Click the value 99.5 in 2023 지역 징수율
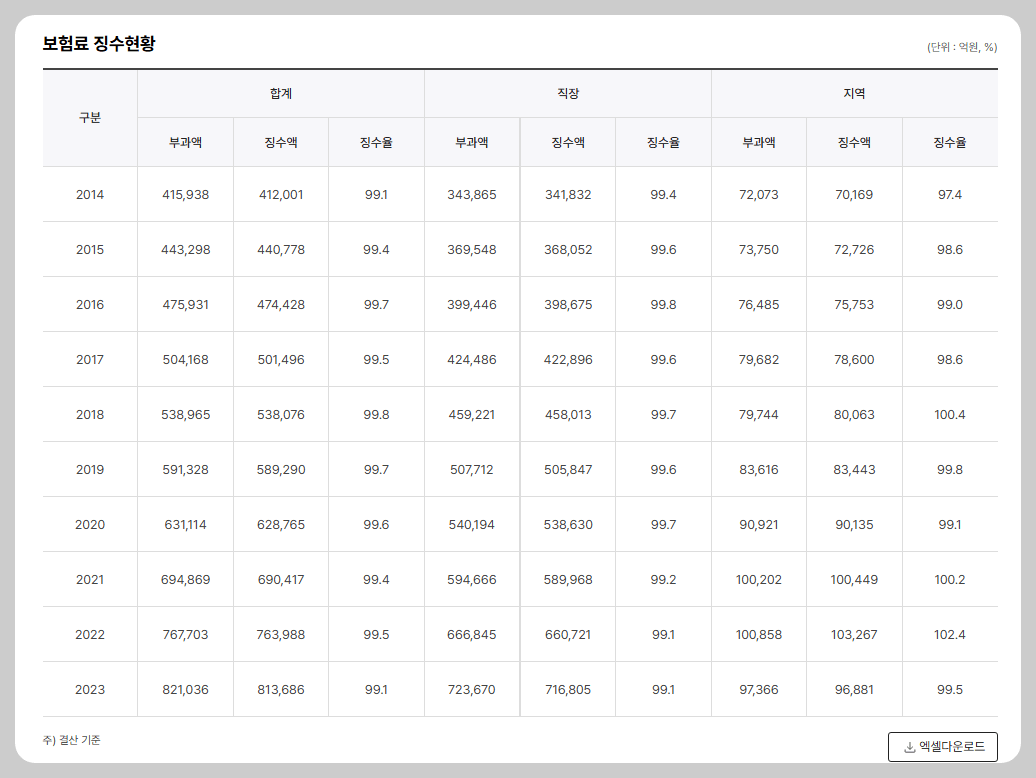This screenshot has height=778, width=1036. (x=949, y=690)
